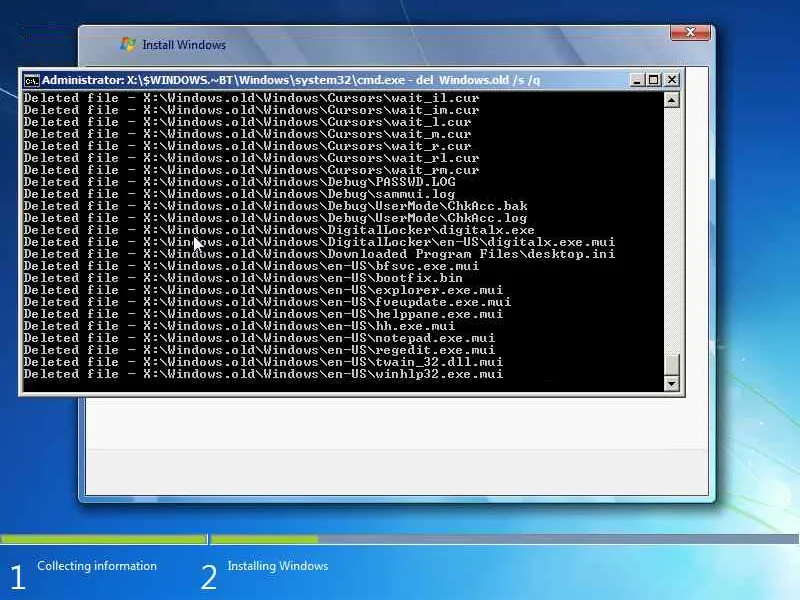Click the line ending DigitalLocker\digitalx.exe
This screenshot has width=800, height=600.
(280, 230)
